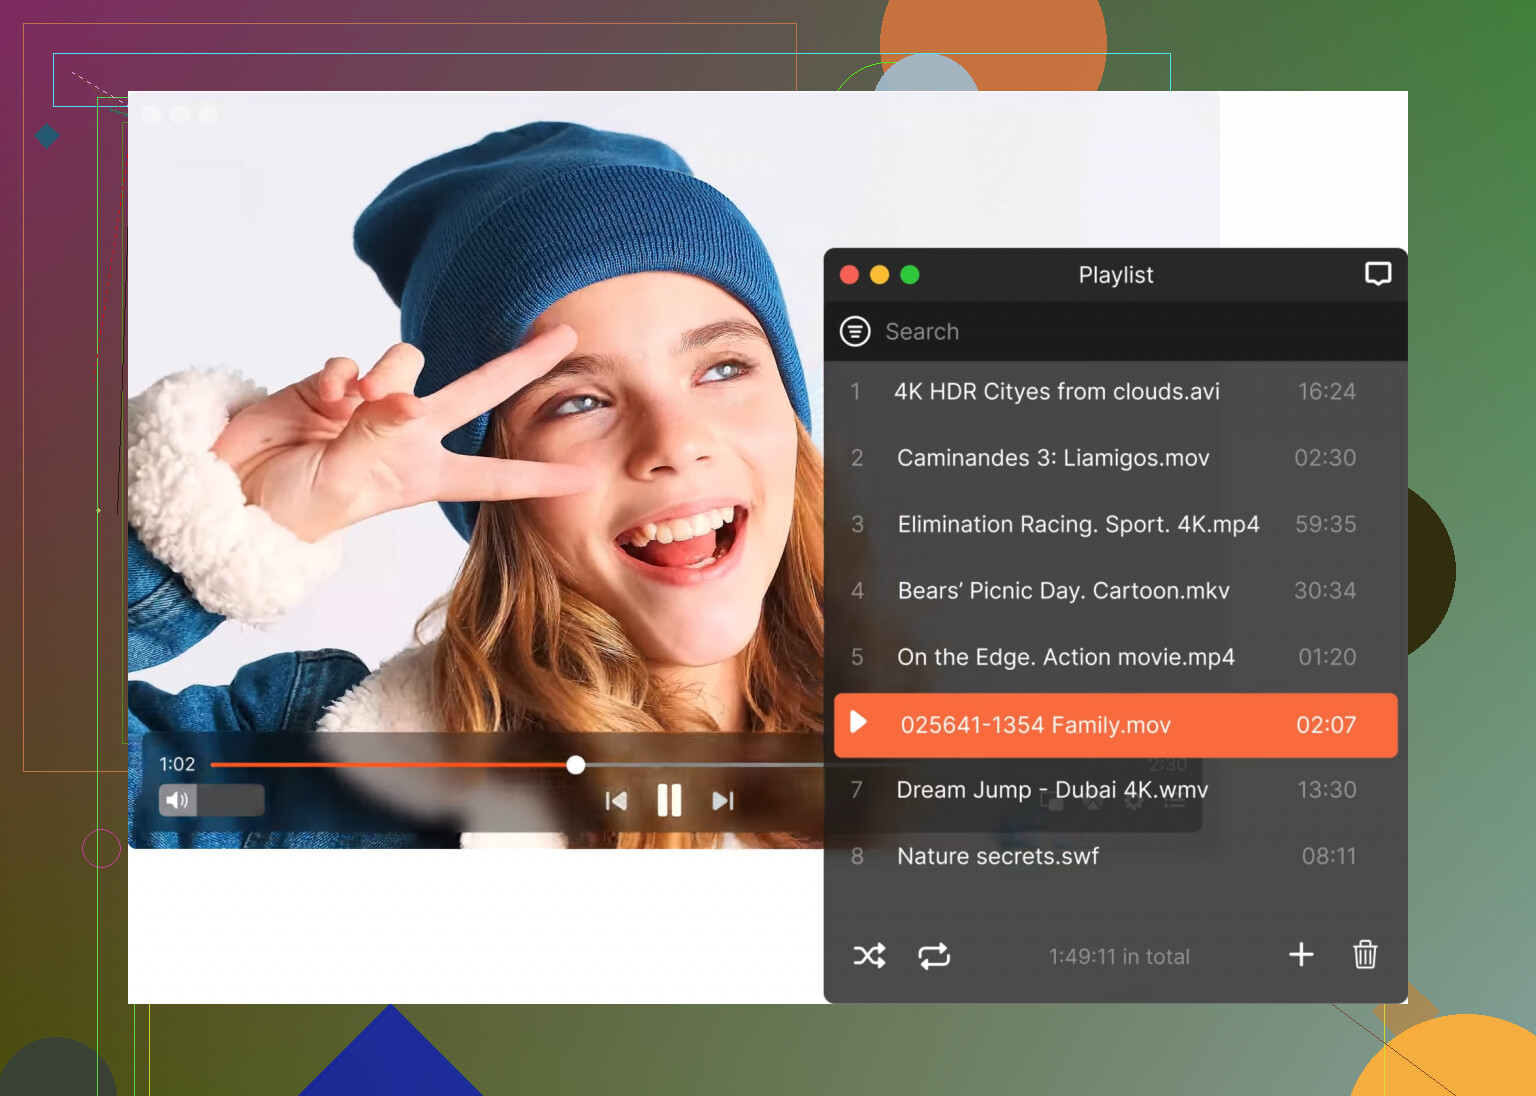Minimize the Playlist window
Viewport: 1536px width, 1096px height.
(x=879, y=275)
